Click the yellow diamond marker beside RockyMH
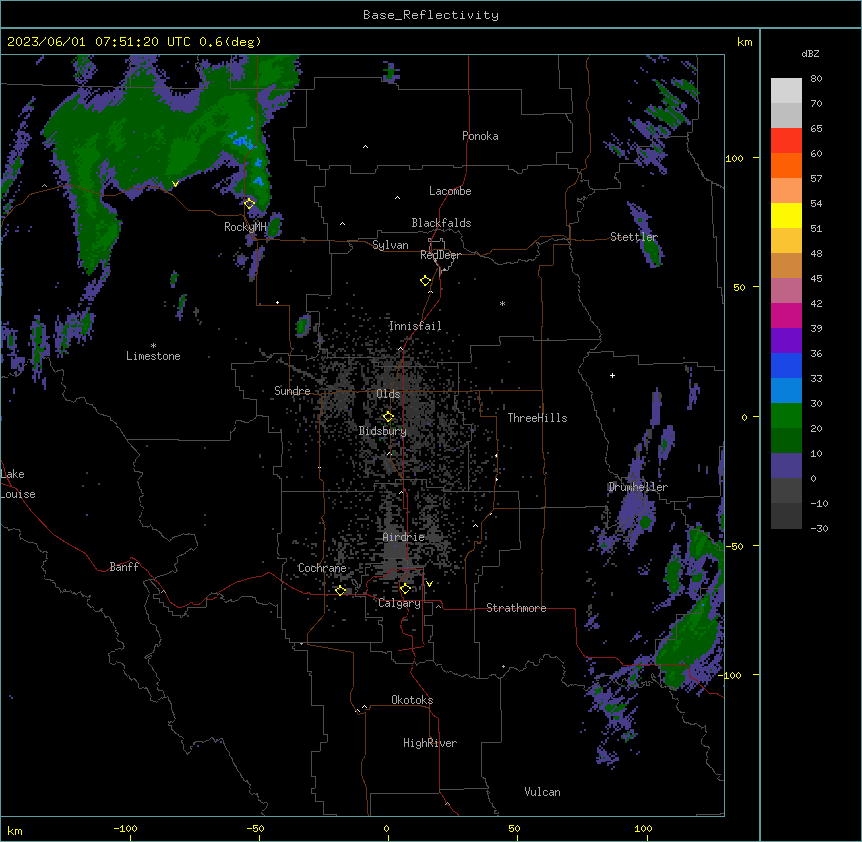The width and height of the screenshot is (862, 842). pyautogui.click(x=250, y=204)
